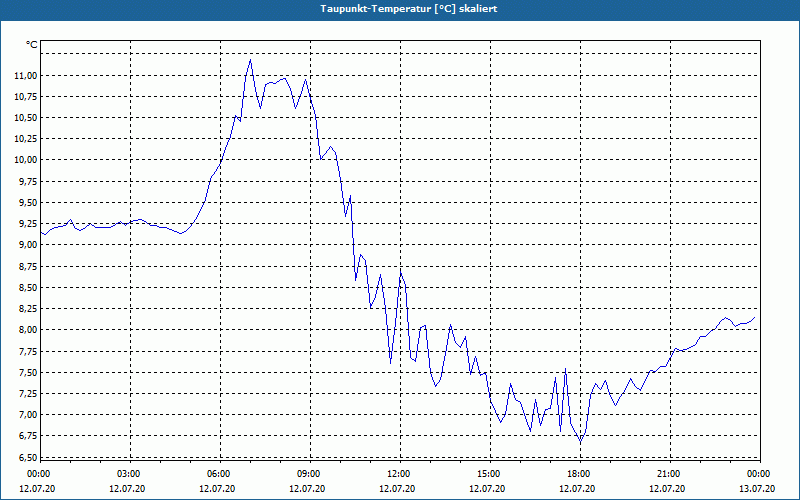Screen dimensions: 800x500
Task: Click the 8,50 y-axis value
Action: (x=28, y=288)
